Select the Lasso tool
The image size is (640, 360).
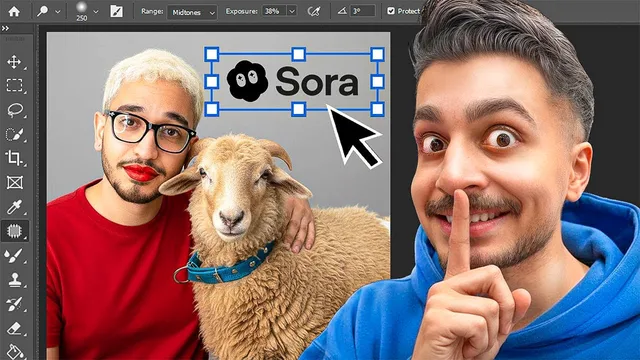(x=15, y=110)
